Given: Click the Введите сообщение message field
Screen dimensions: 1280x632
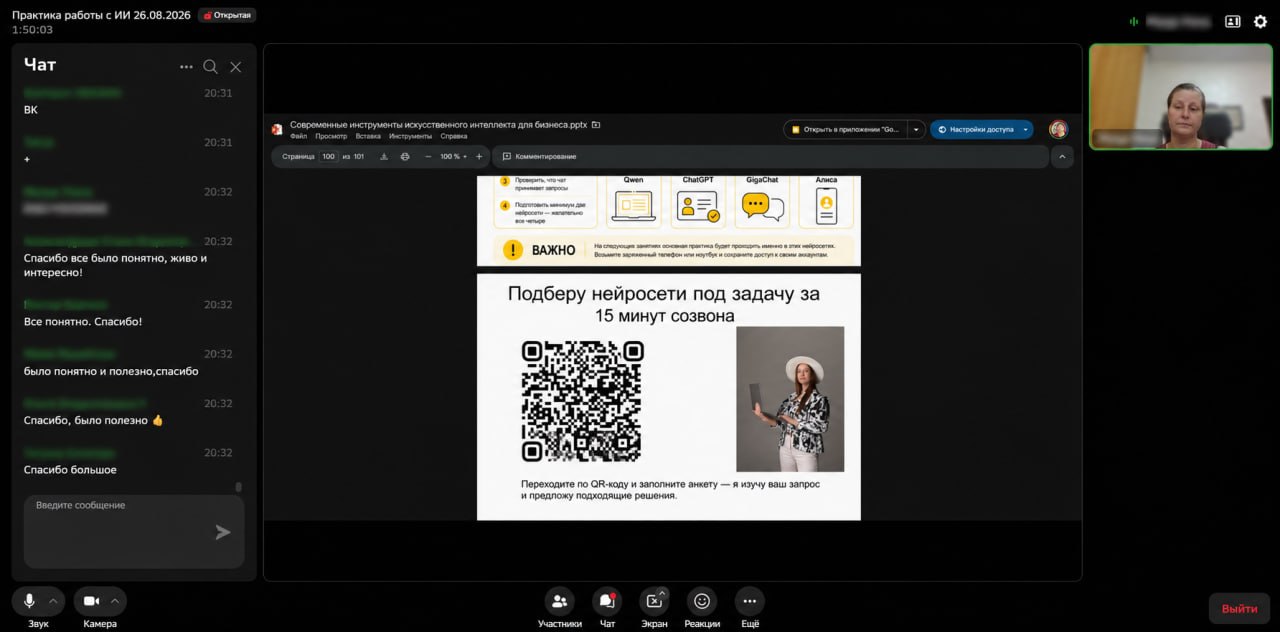Looking at the screenshot, I should tap(134, 532).
